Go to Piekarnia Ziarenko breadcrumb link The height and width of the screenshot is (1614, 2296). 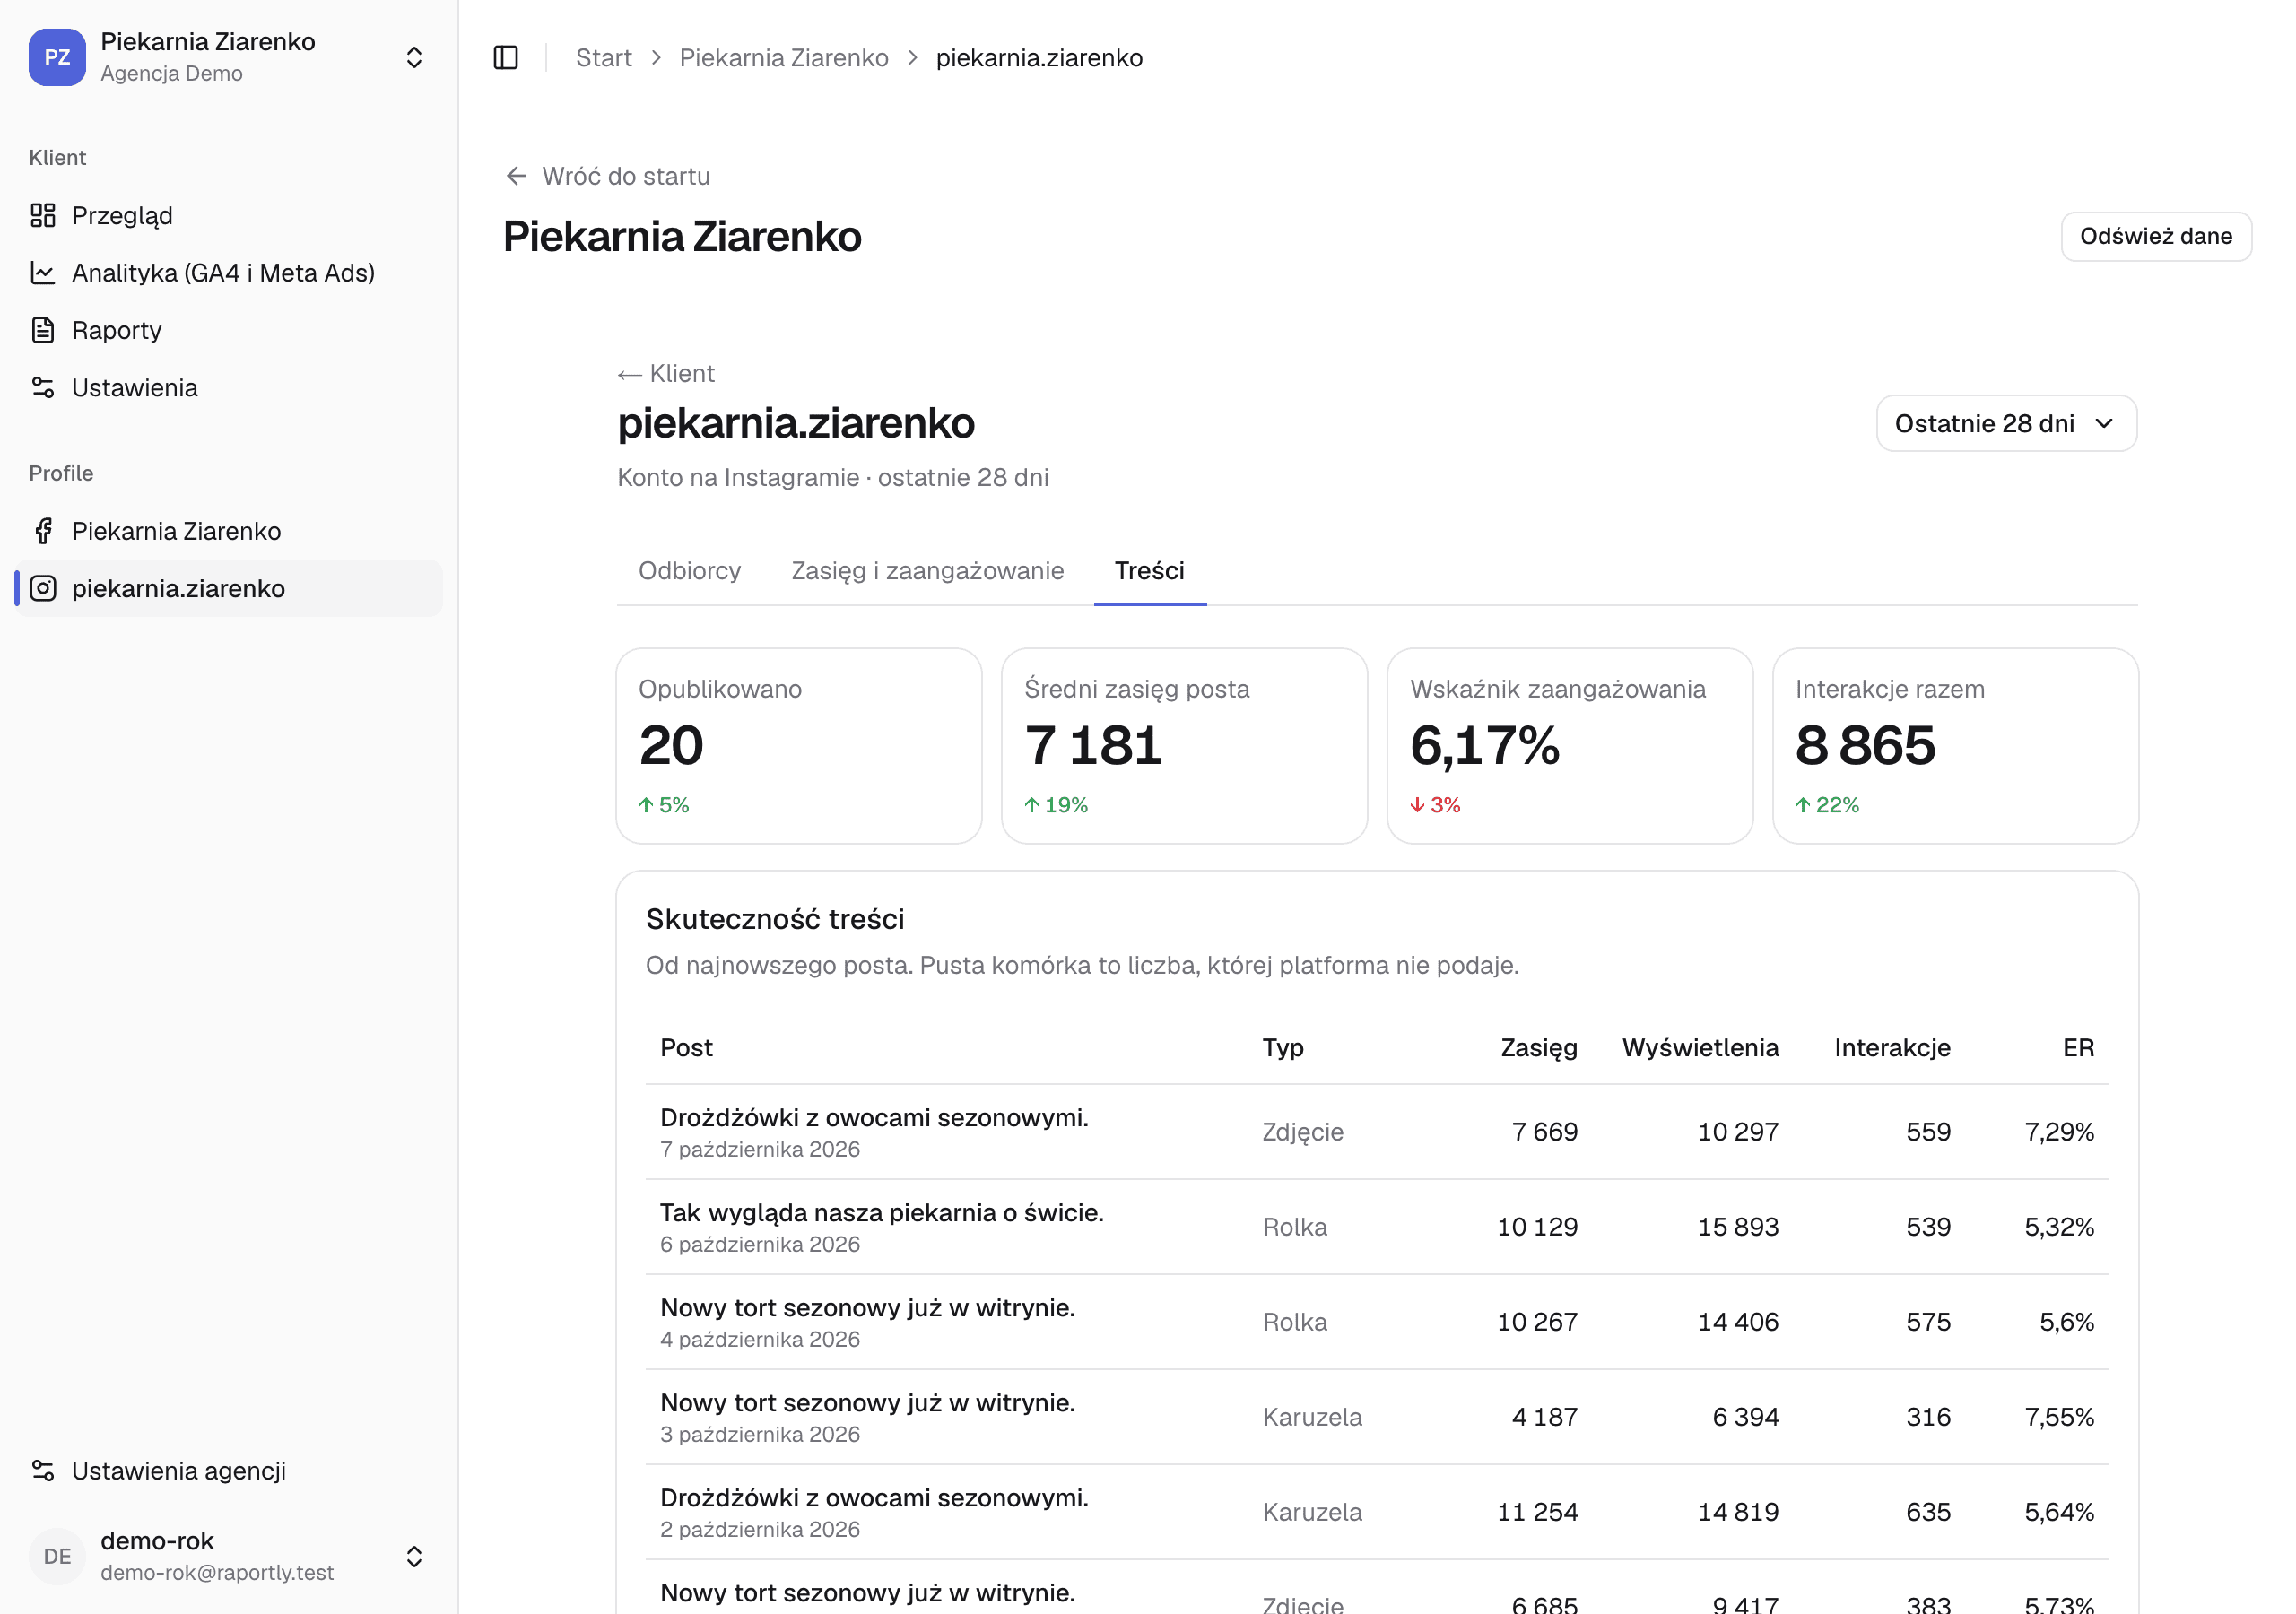point(784,58)
